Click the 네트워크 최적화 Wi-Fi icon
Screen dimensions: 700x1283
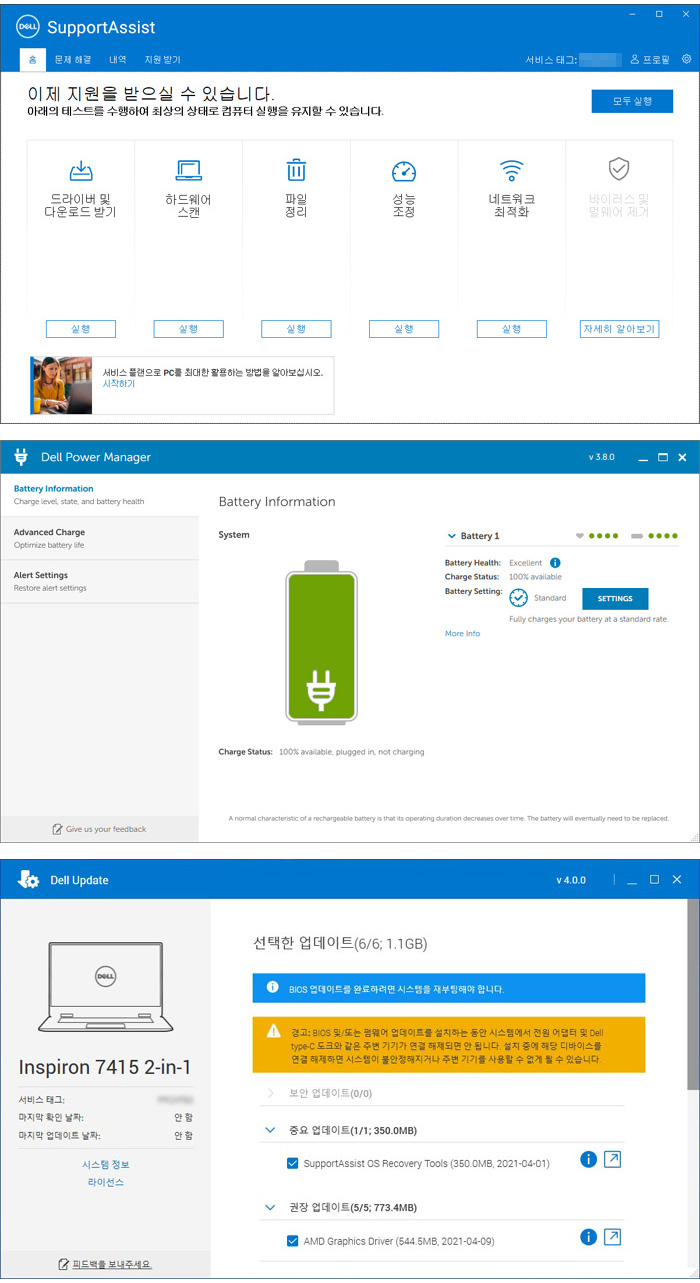click(511, 170)
